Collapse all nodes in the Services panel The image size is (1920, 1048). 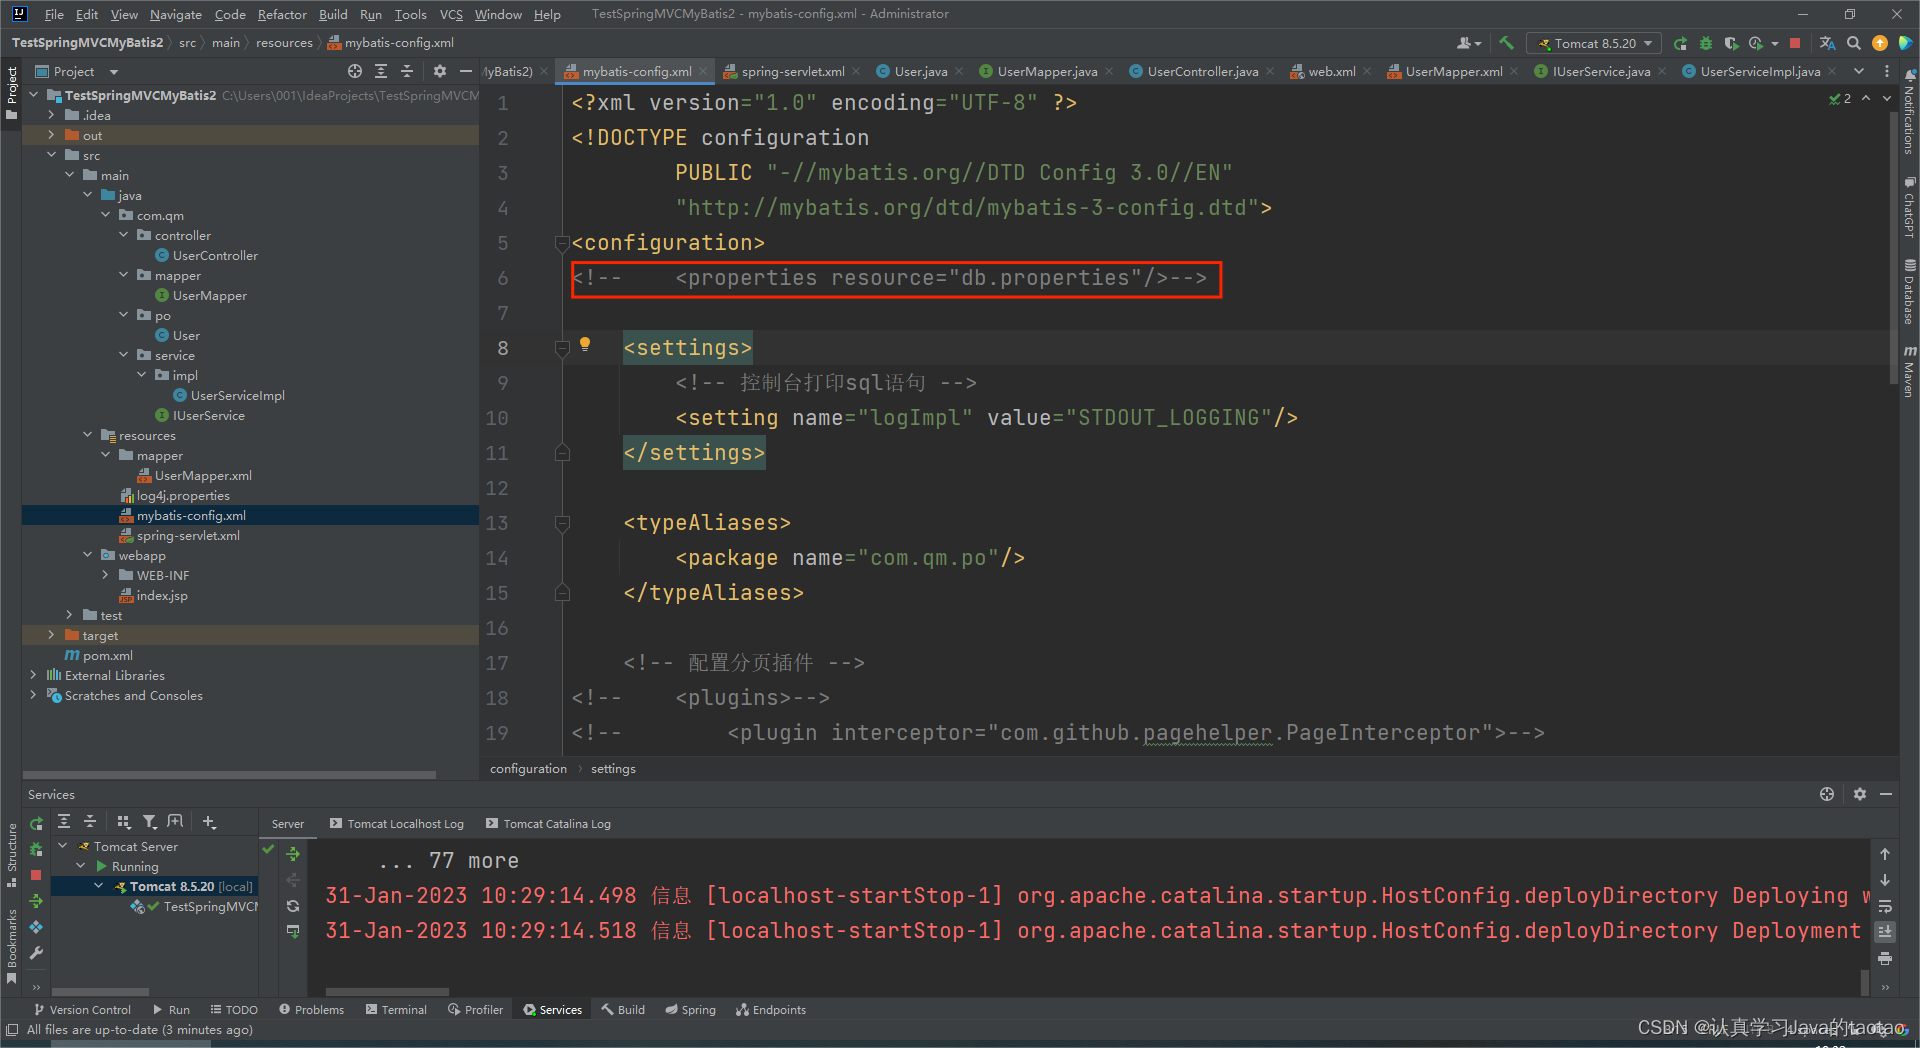point(90,821)
